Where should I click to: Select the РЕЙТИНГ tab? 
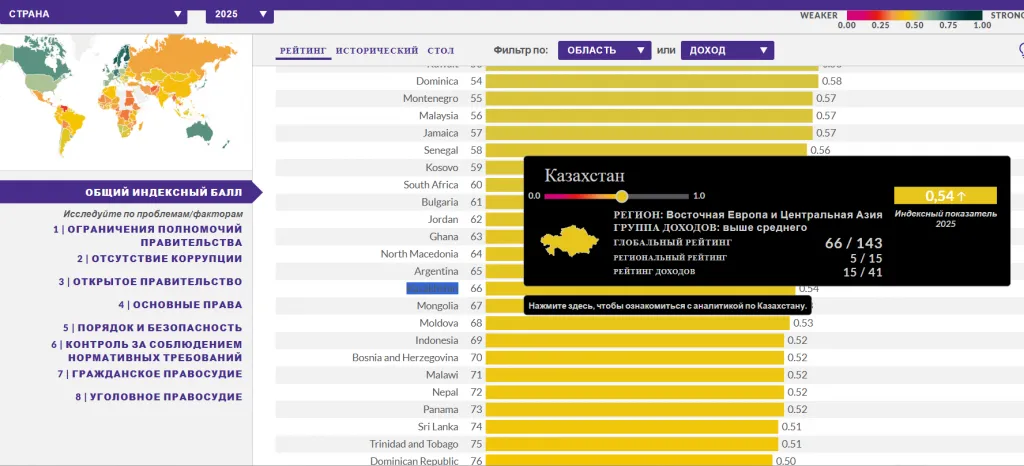point(303,50)
